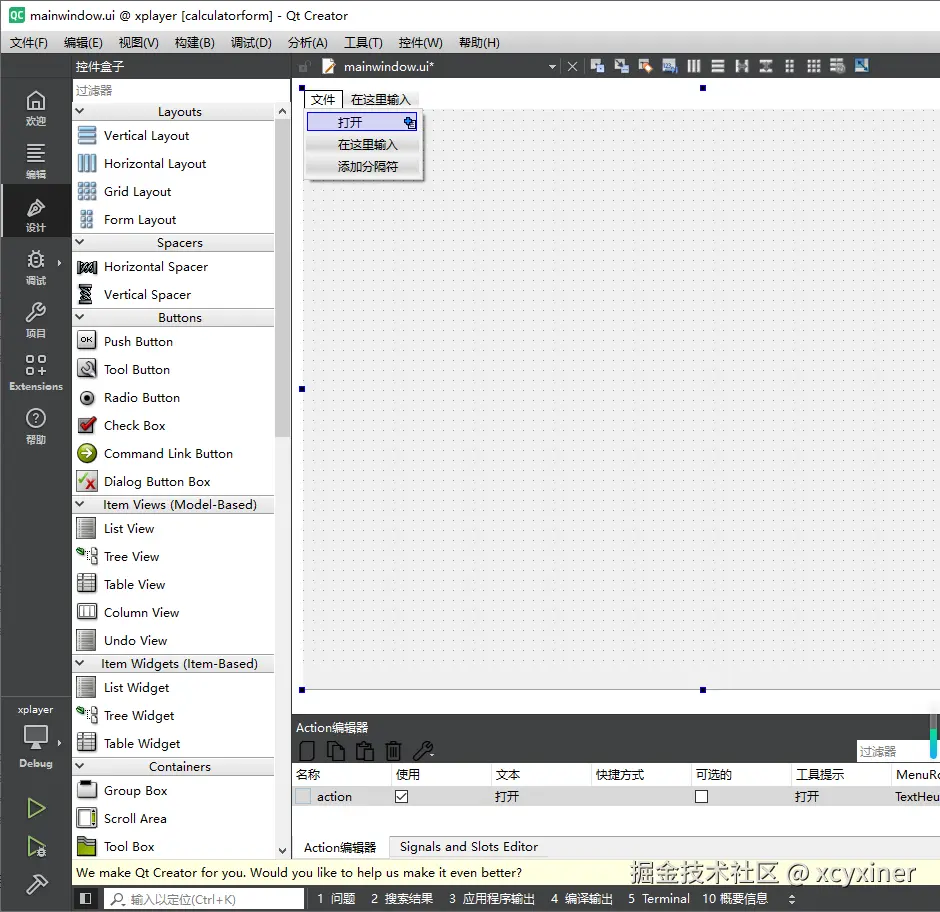This screenshot has width=940, height=912.
Task: Click New action icon in Action editor
Action: [x=307, y=751]
